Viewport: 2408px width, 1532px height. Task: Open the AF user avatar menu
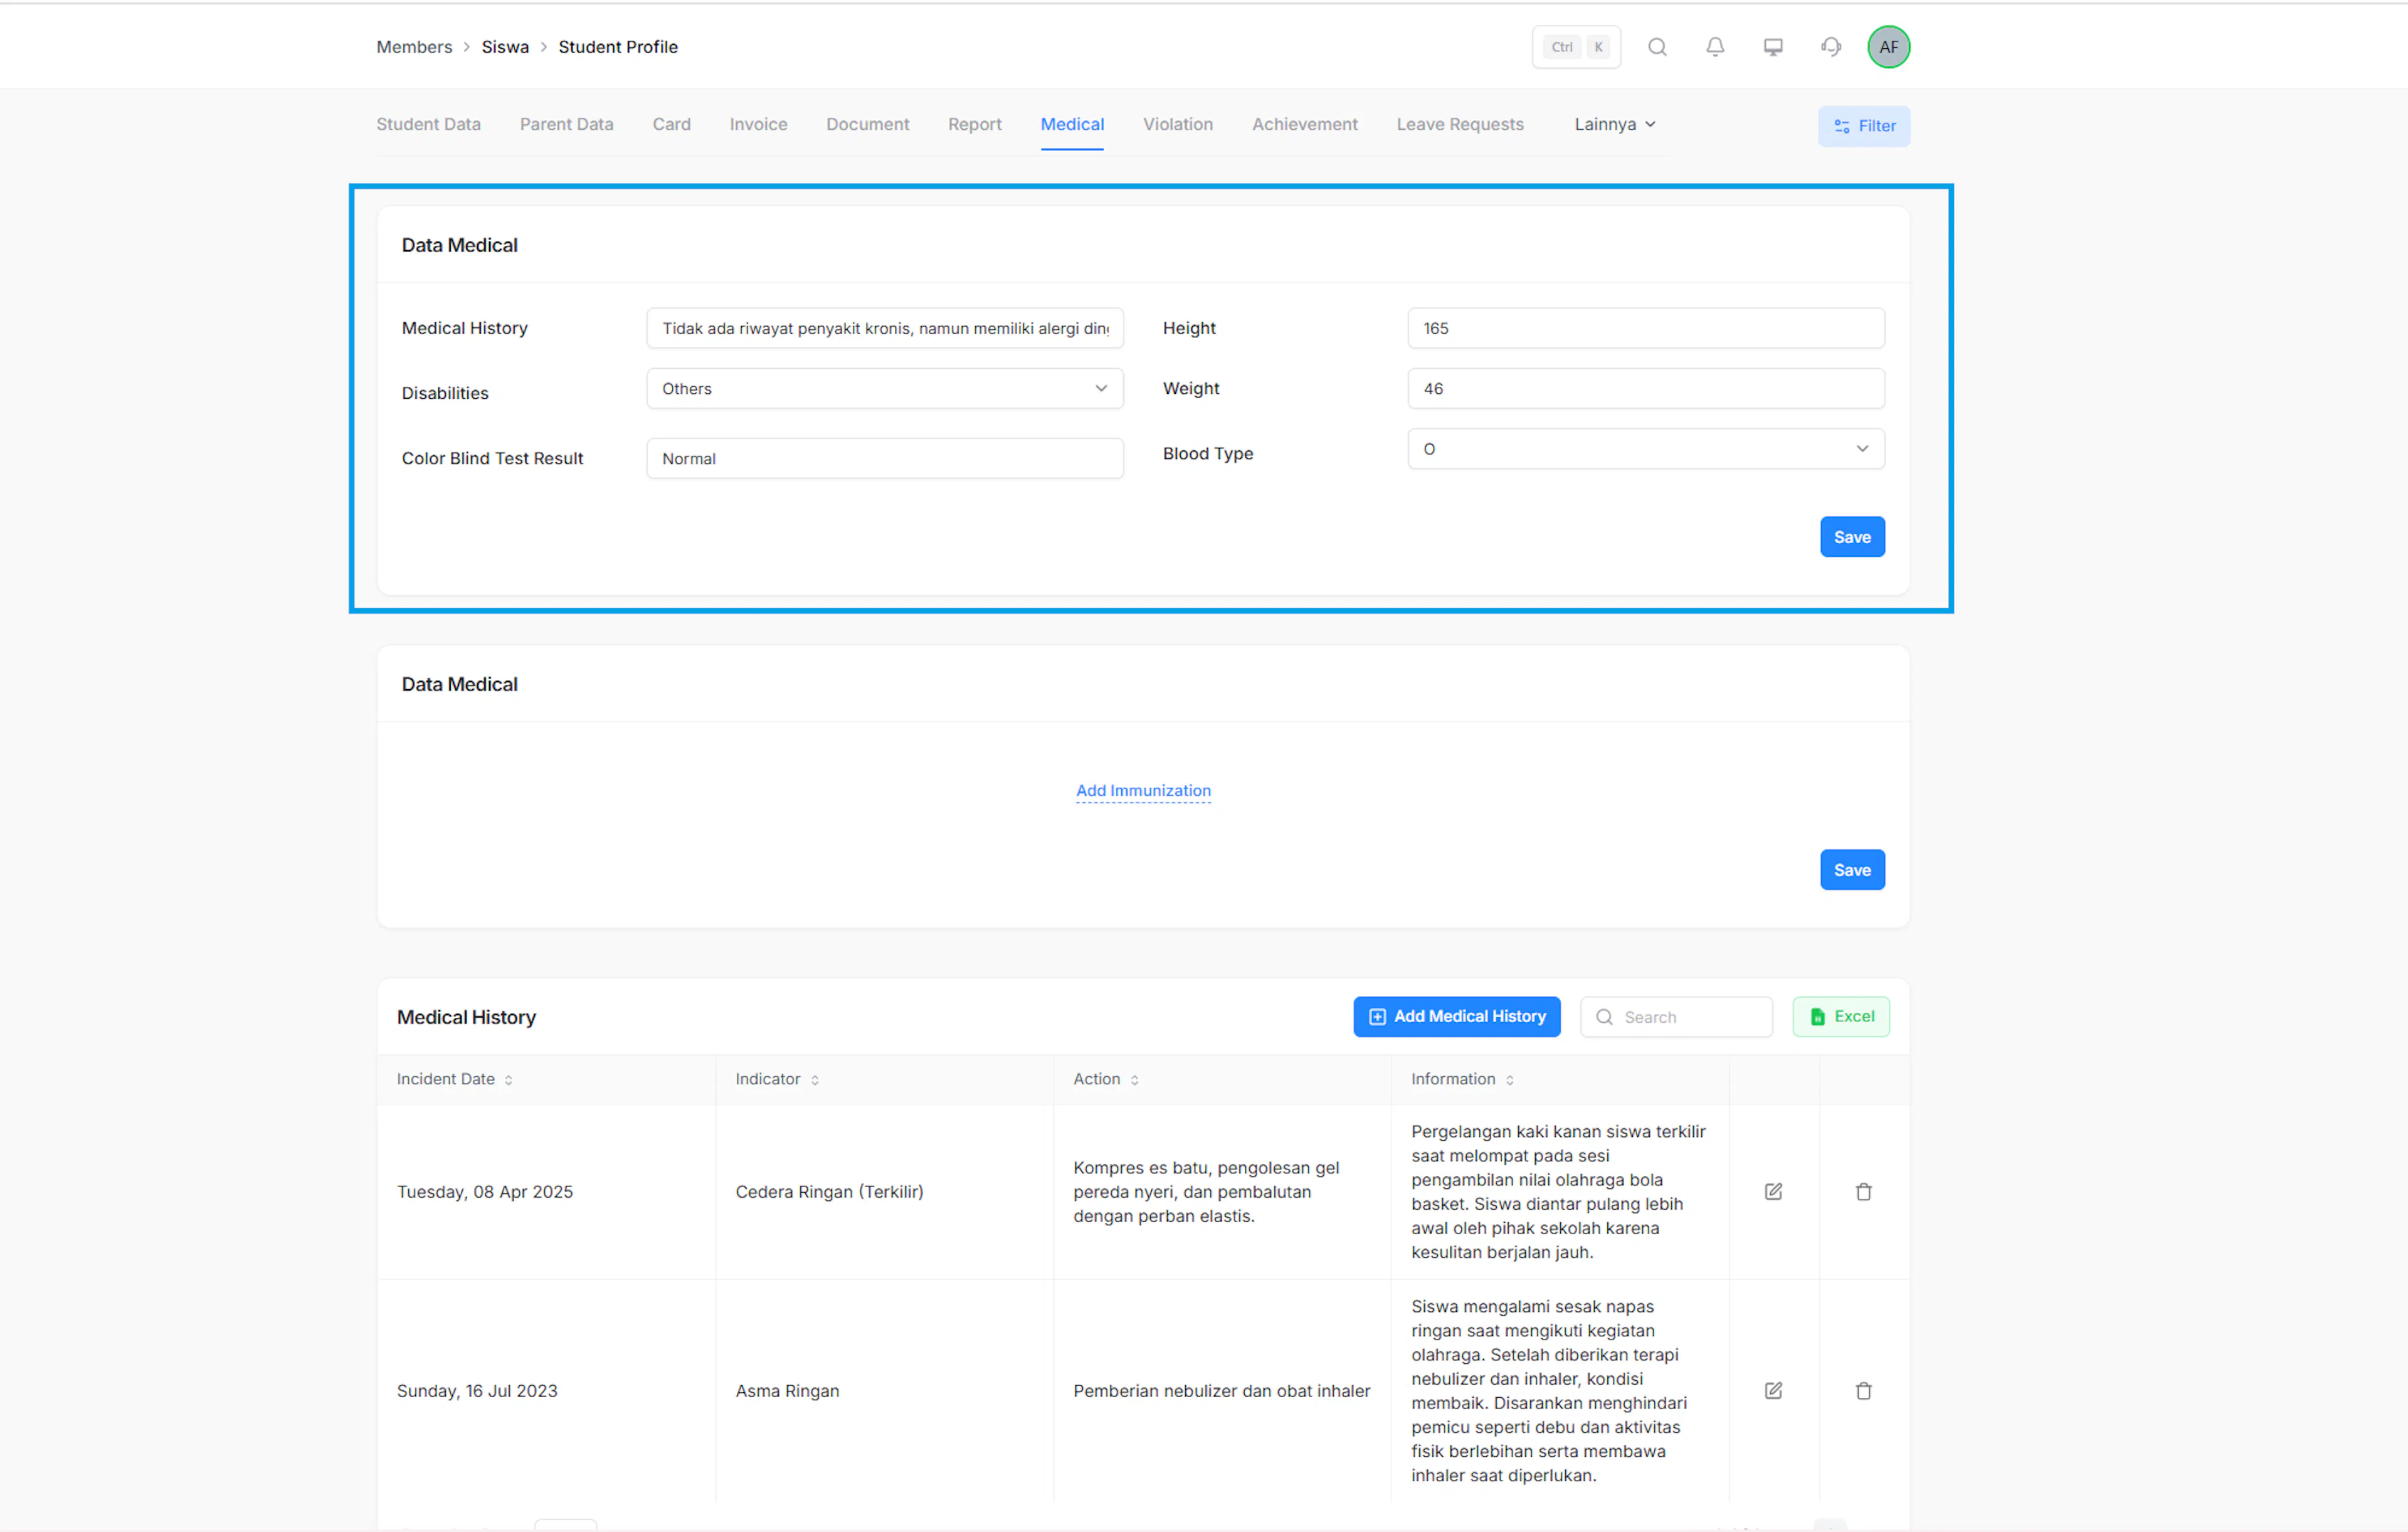[1888, 47]
